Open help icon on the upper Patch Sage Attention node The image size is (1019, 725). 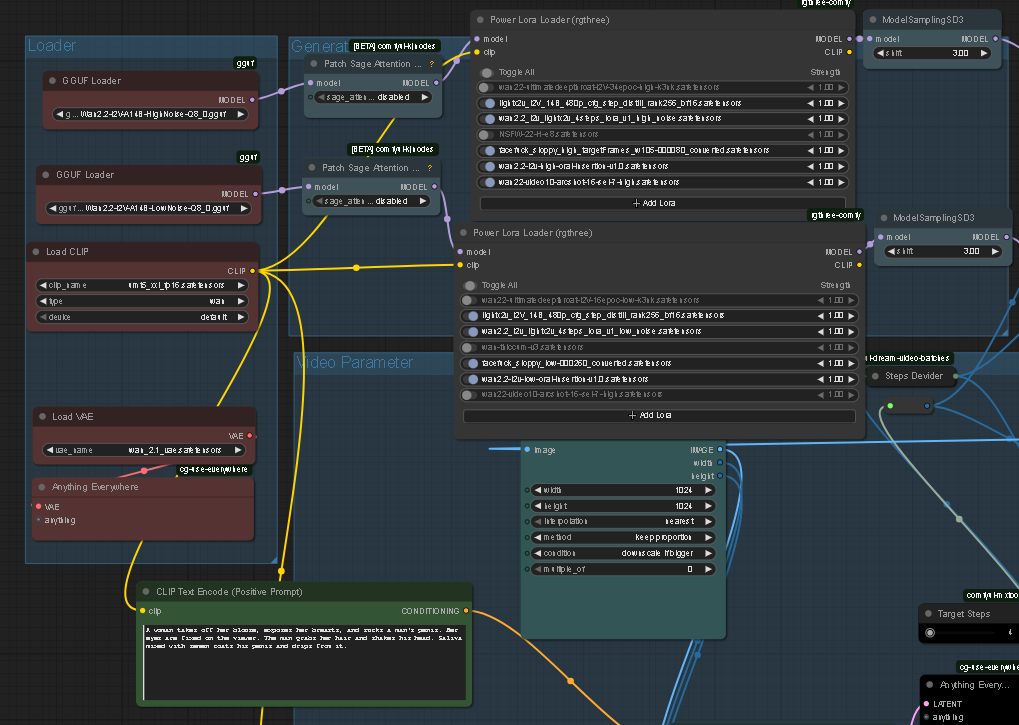(x=432, y=64)
